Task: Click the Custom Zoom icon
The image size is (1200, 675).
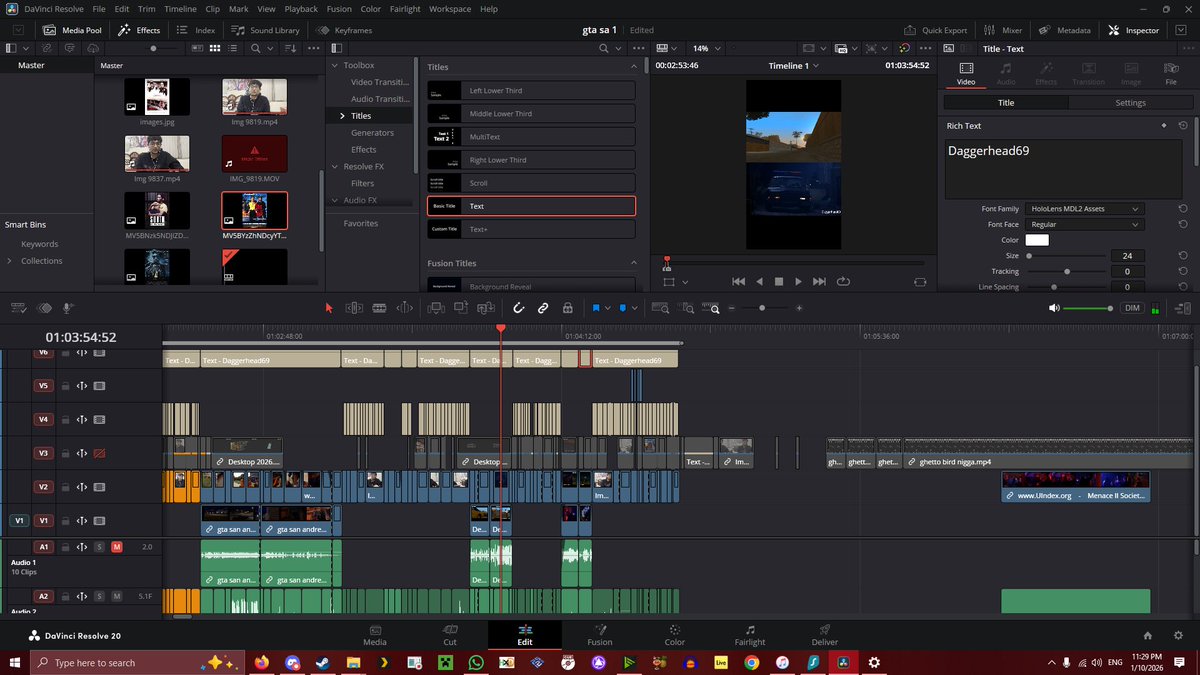Action: coord(713,308)
